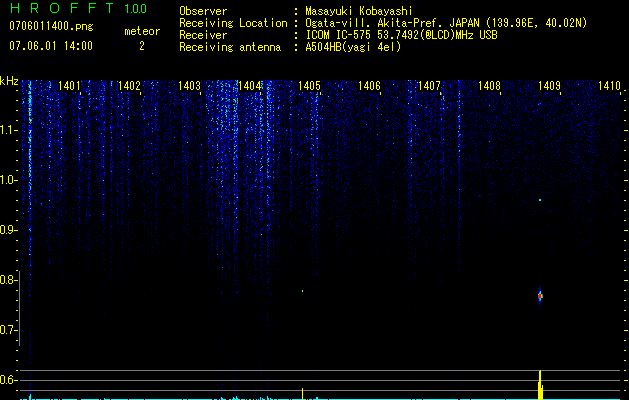
Task: Click the Receiving antenna label
Action: pyautogui.click(x=230, y=47)
